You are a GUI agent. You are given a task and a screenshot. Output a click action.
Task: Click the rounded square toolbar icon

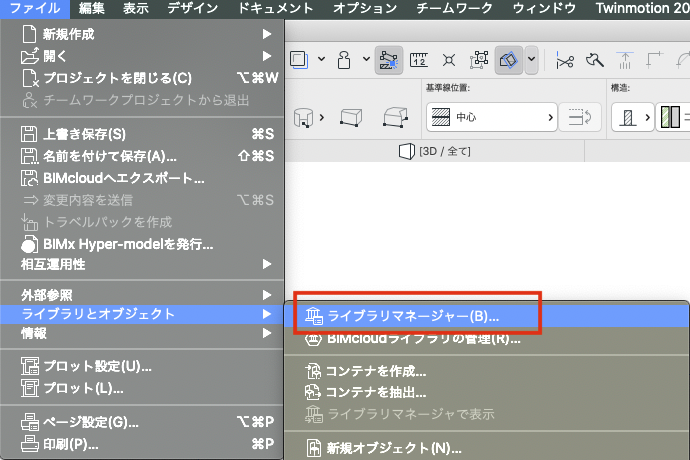pyautogui.click(x=299, y=59)
